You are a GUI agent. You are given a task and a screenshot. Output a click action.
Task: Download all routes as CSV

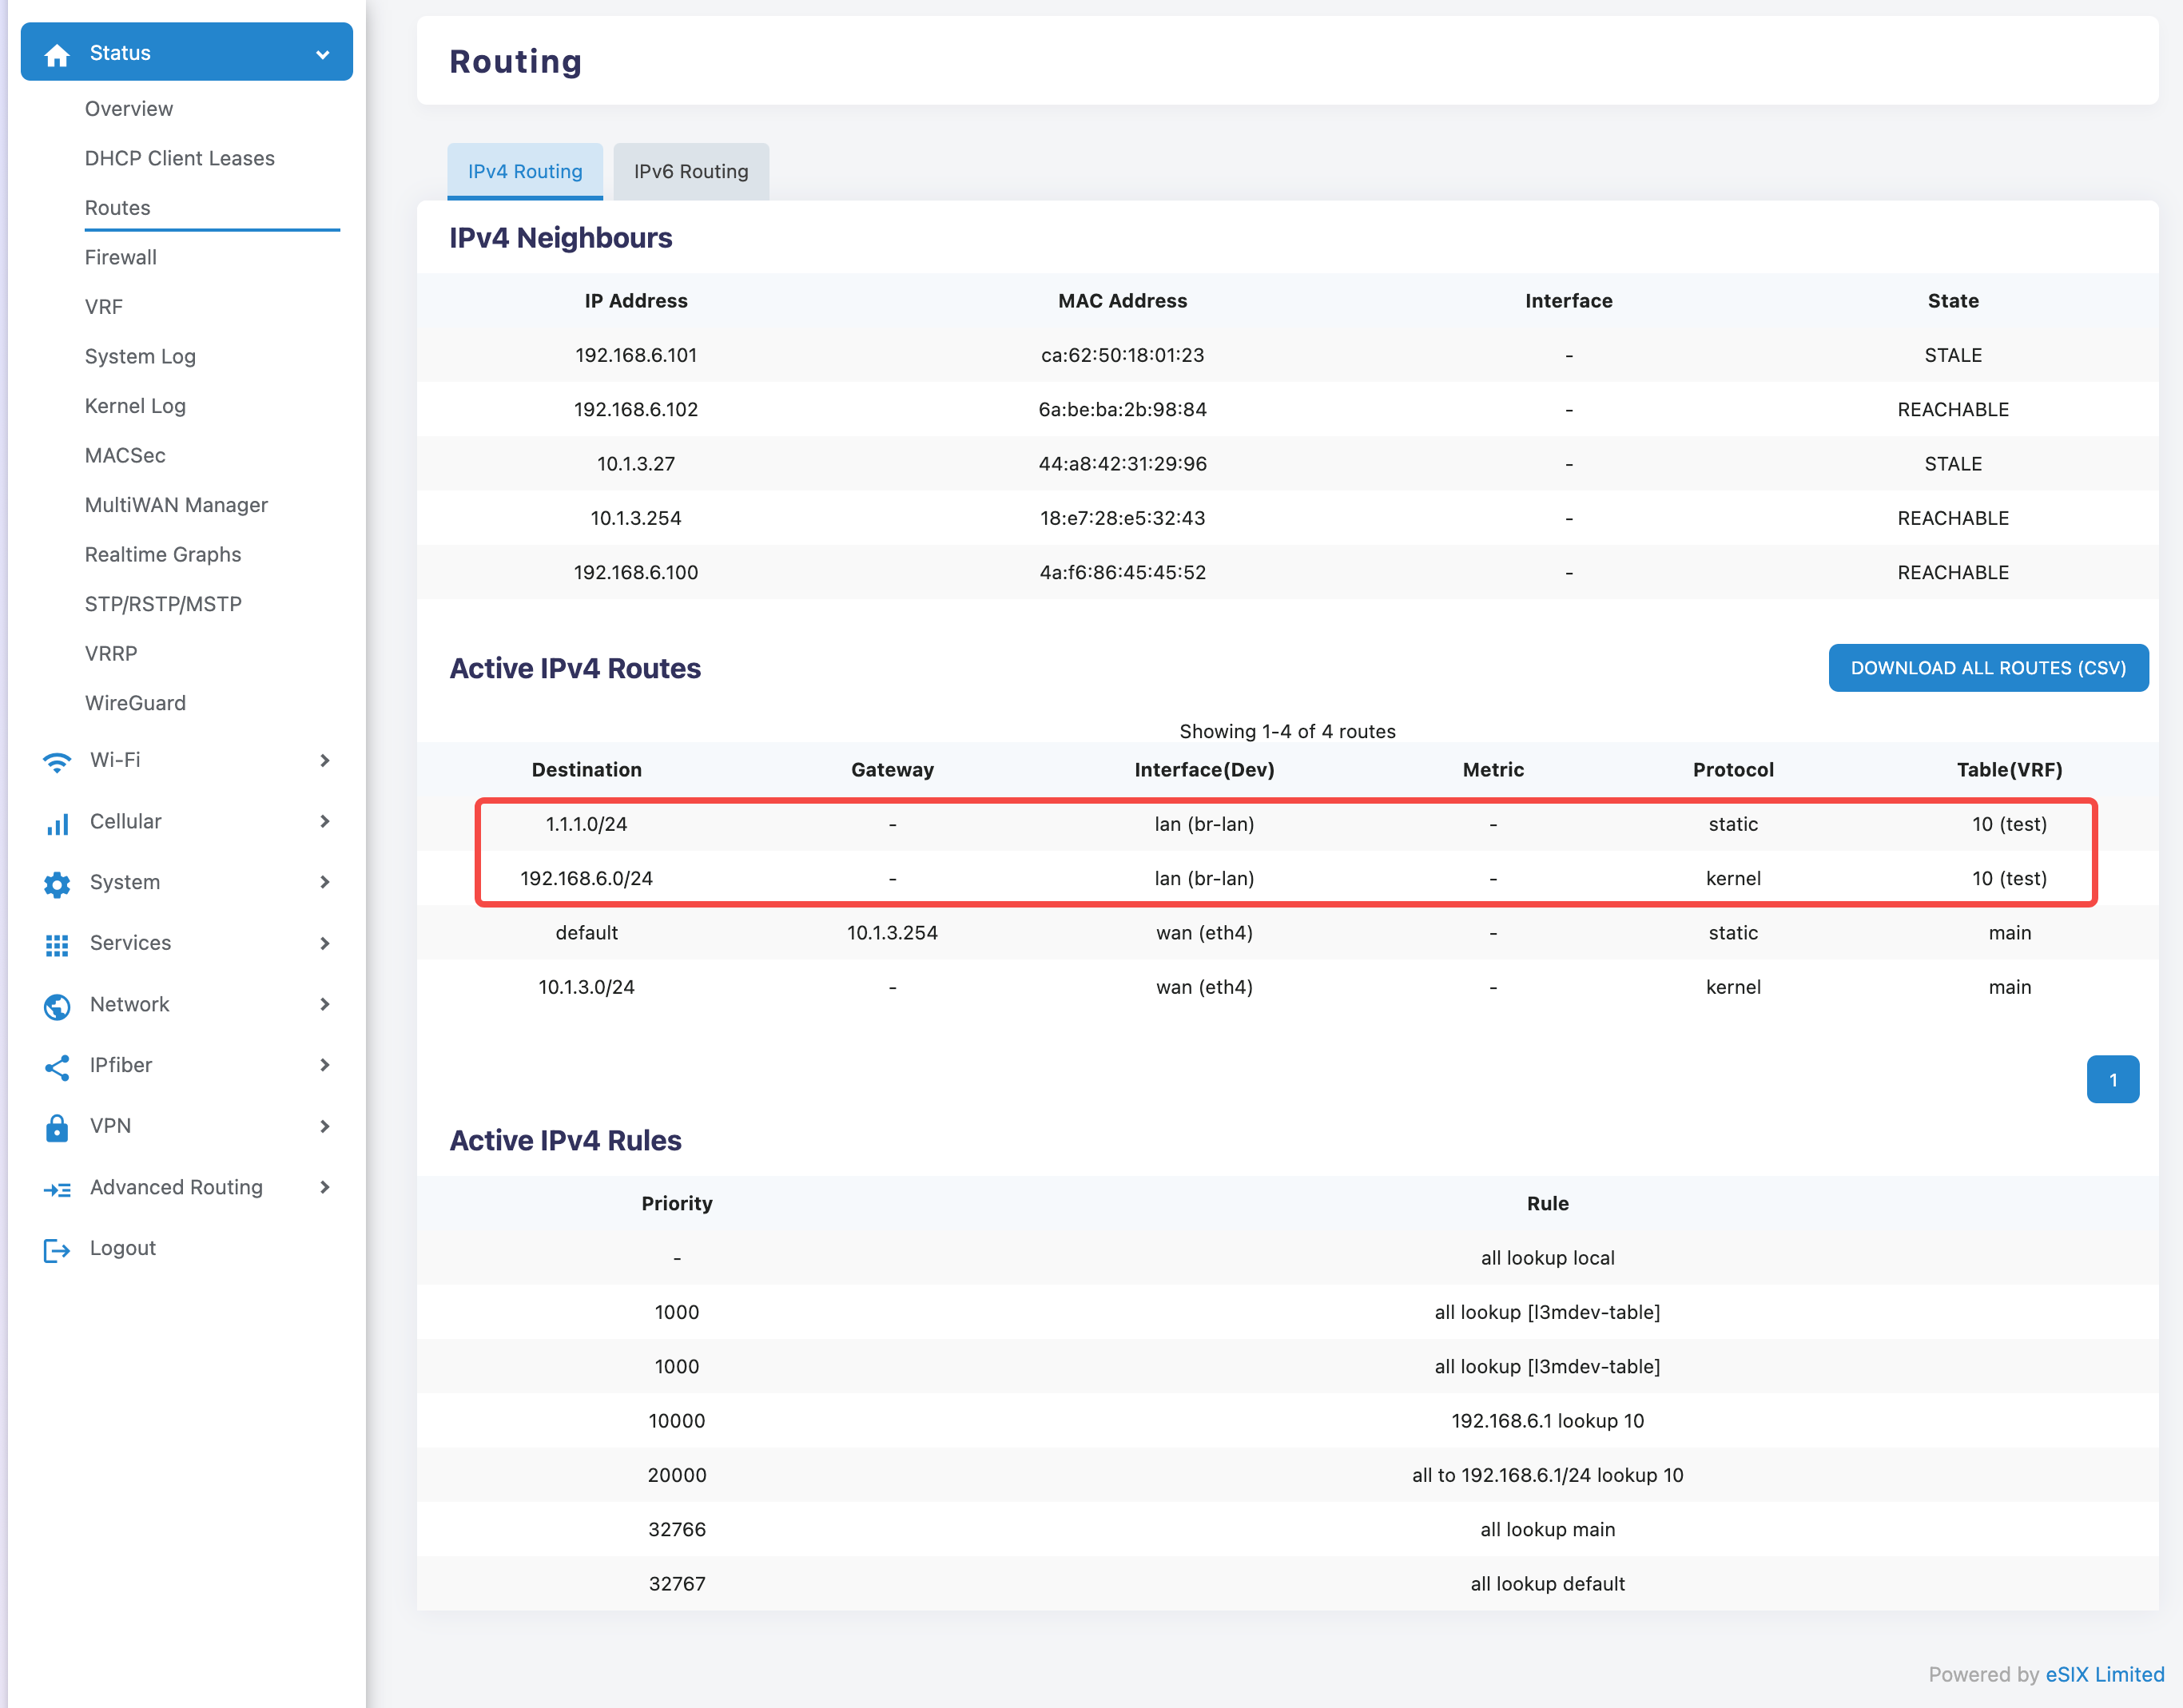pos(1988,668)
